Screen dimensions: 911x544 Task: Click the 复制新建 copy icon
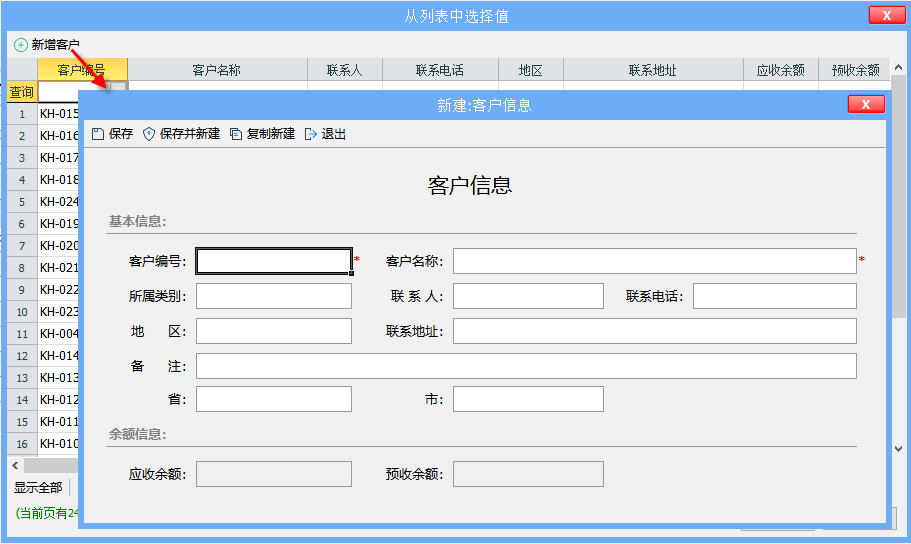pos(236,134)
